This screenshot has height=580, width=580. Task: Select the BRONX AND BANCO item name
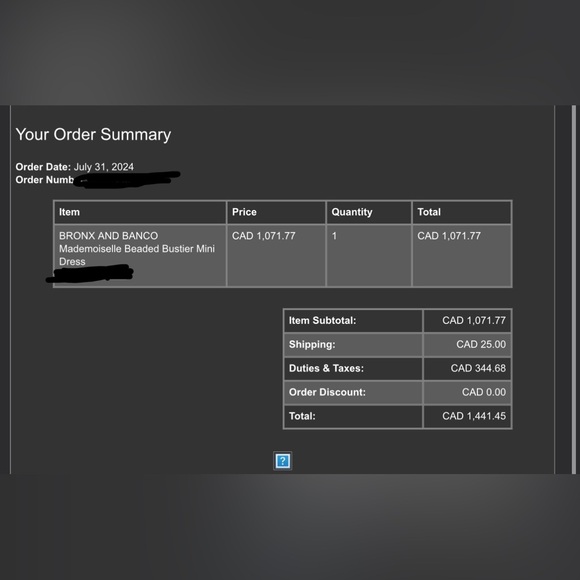click(x=108, y=236)
